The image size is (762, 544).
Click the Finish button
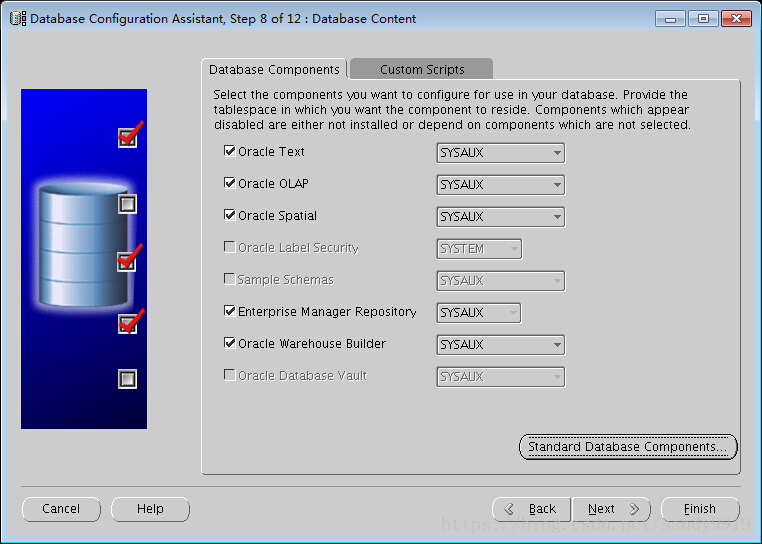700,509
